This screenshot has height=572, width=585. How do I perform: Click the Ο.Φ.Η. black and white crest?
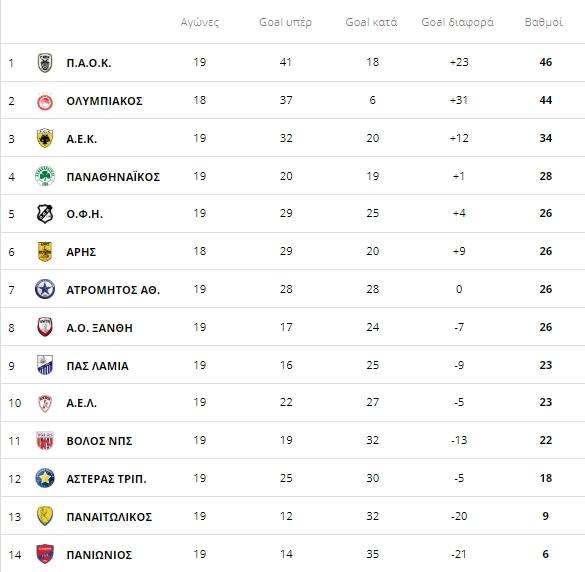click(x=45, y=214)
